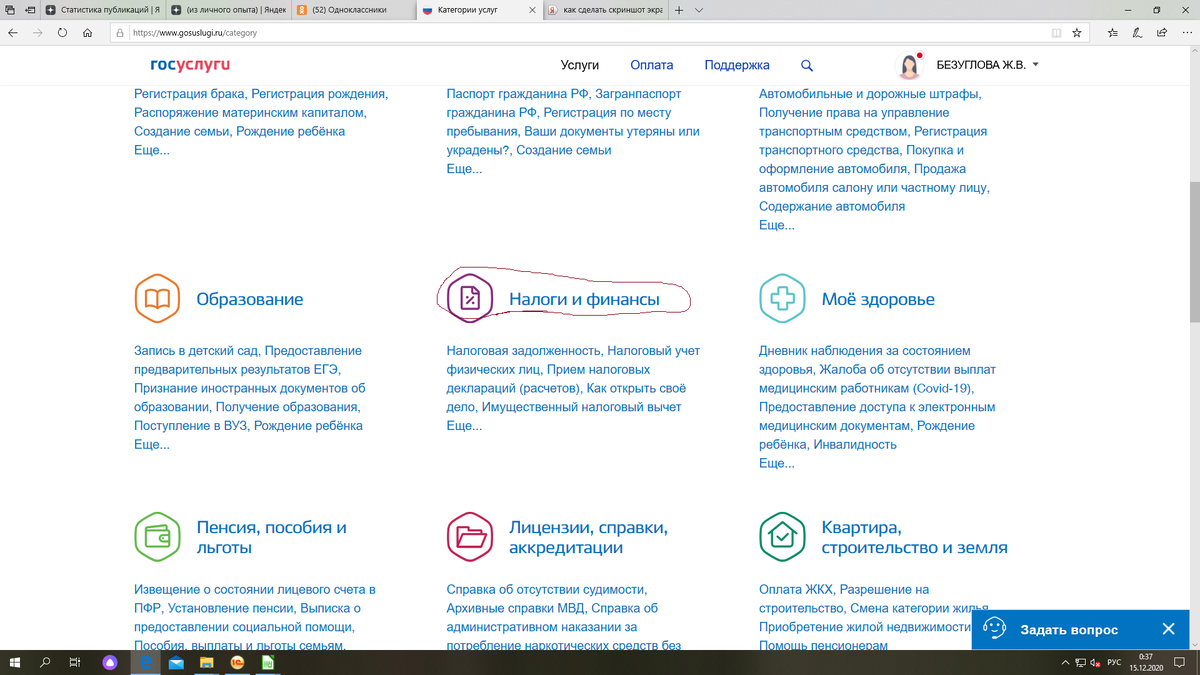Open Task View on the taskbar
Image resolution: width=1200 pixels, height=675 pixels.
coord(75,663)
